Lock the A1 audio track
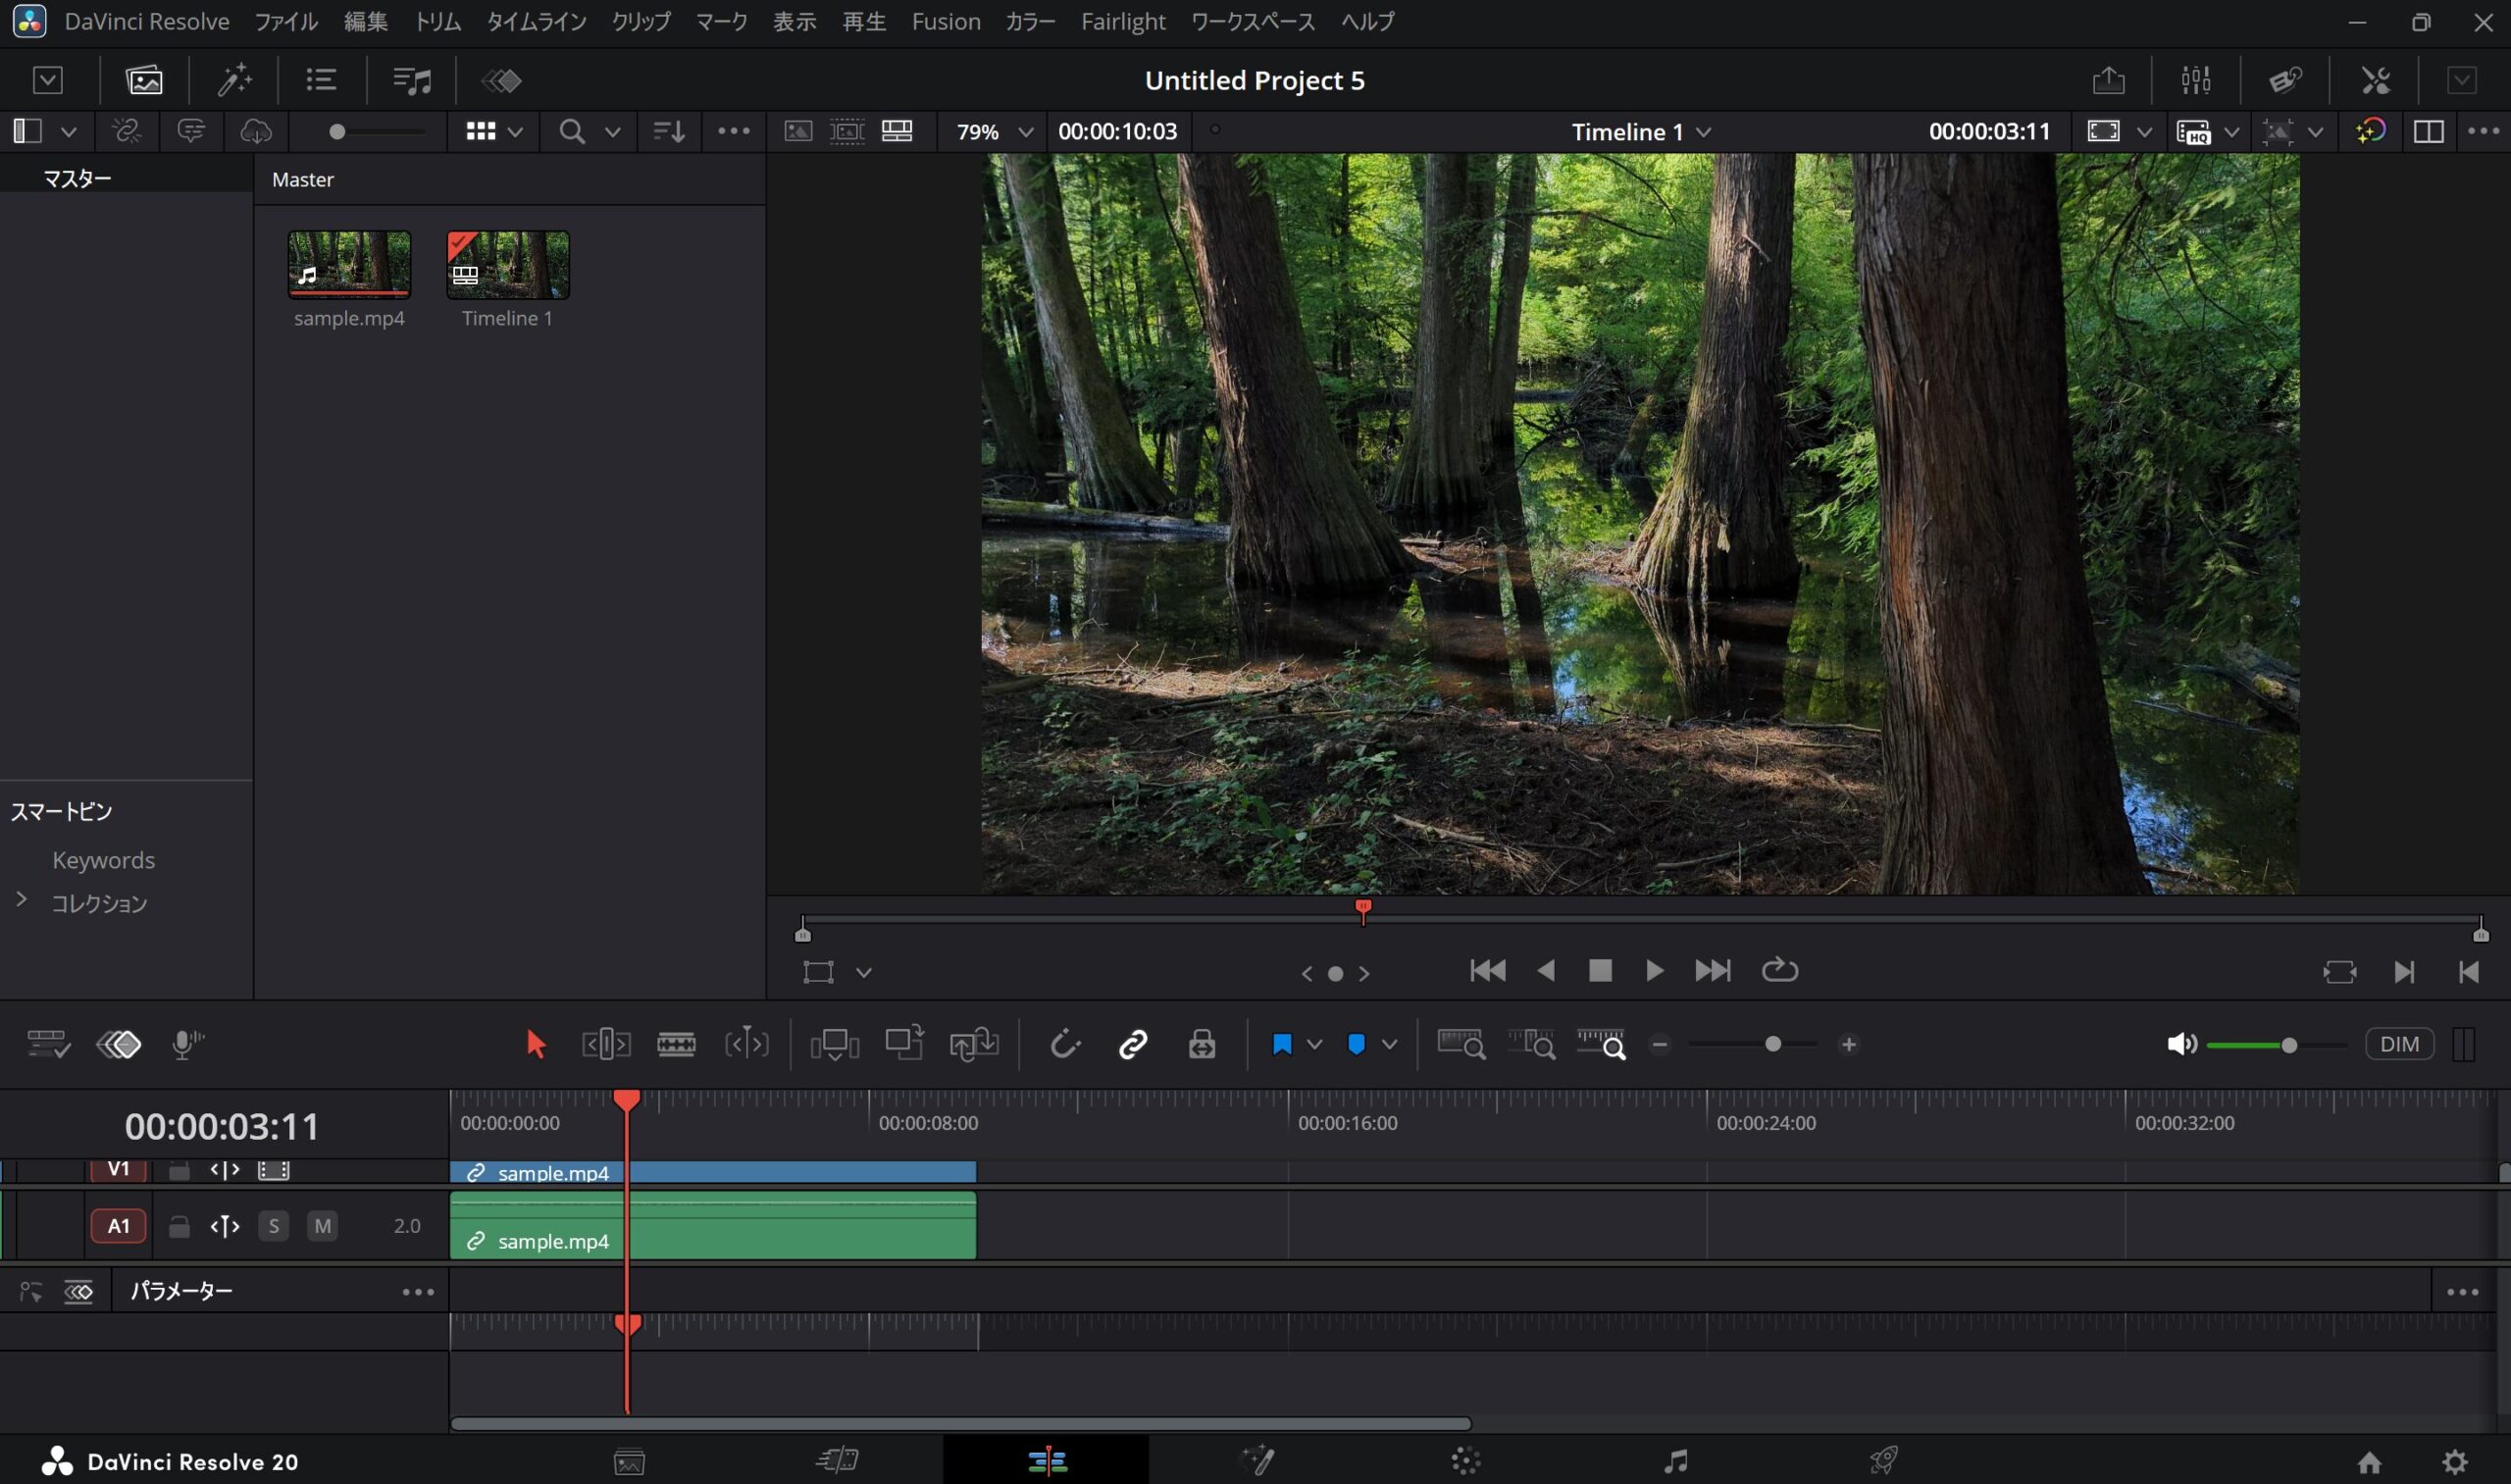This screenshot has width=2511, height=1484. [179, 1226]
